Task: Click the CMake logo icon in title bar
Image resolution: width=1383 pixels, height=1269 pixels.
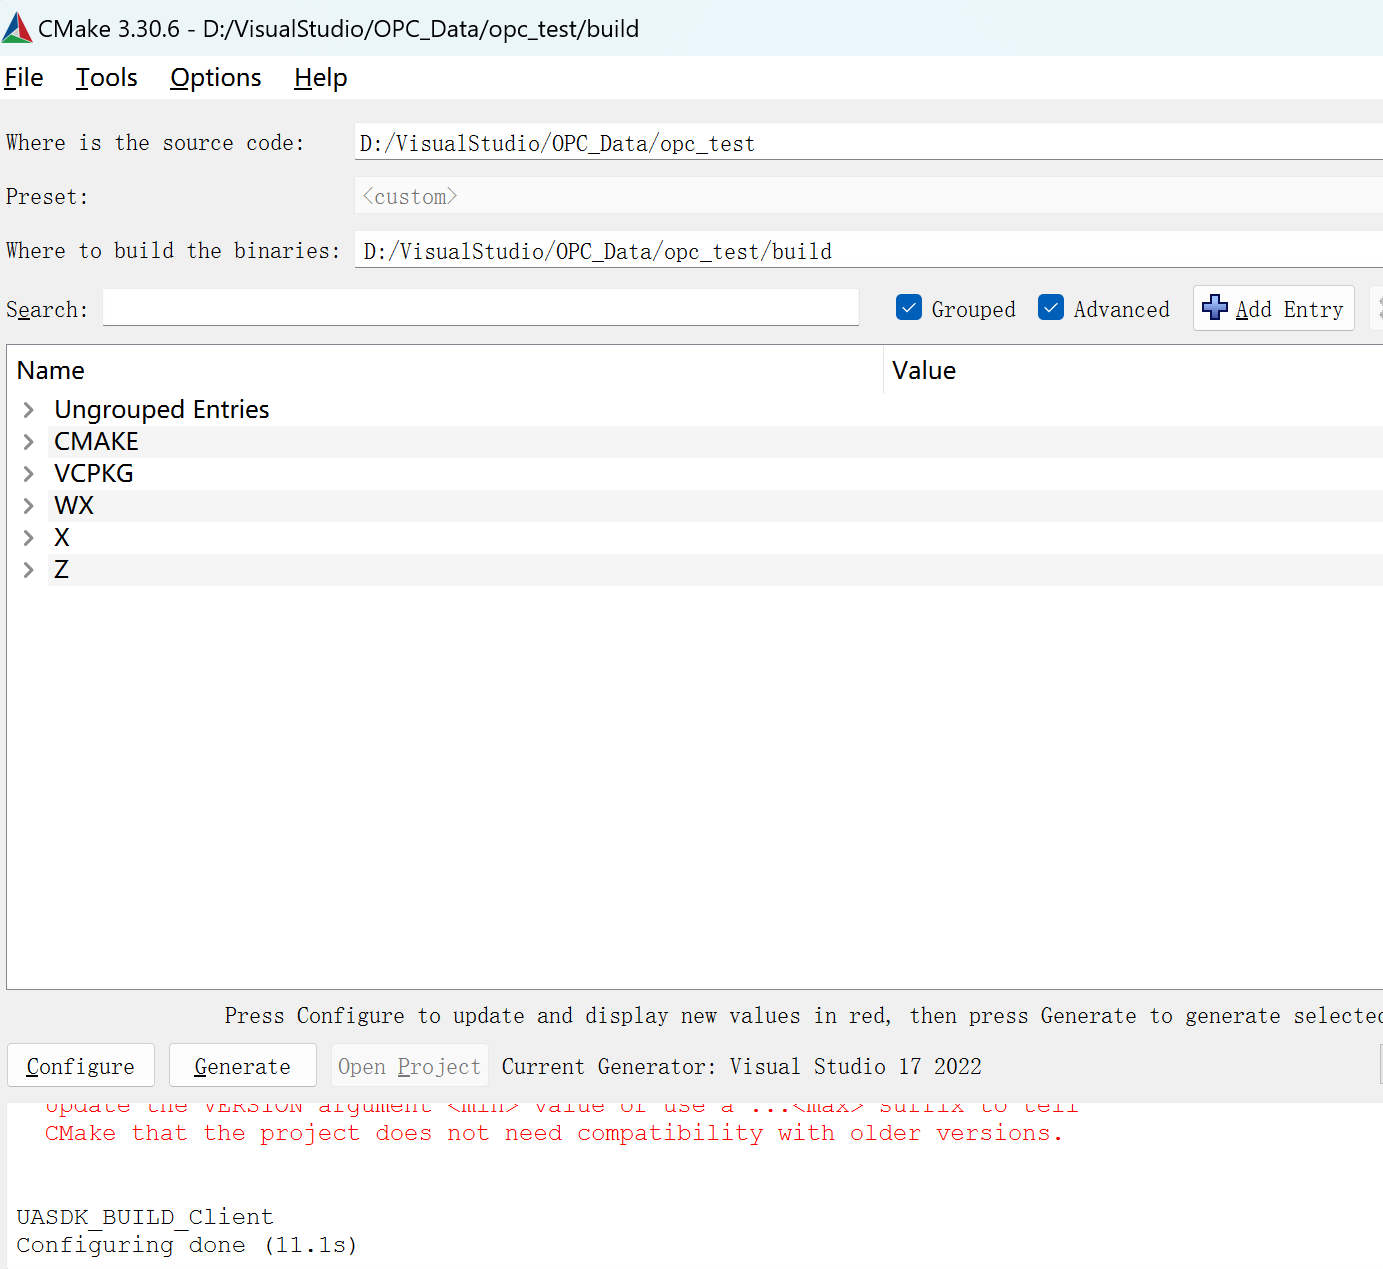Action: coord(17,28)
